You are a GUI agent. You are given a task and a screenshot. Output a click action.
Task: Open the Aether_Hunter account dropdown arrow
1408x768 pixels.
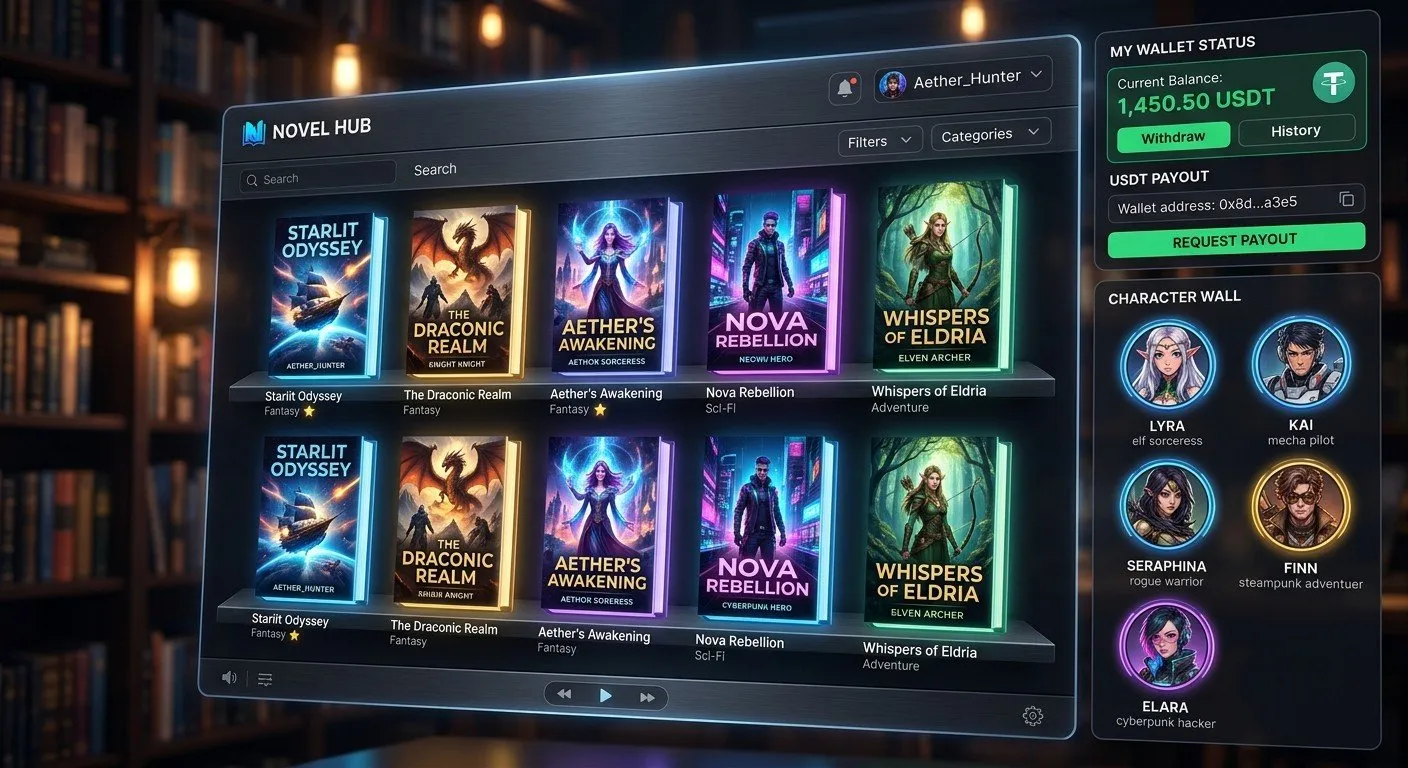1035,74
